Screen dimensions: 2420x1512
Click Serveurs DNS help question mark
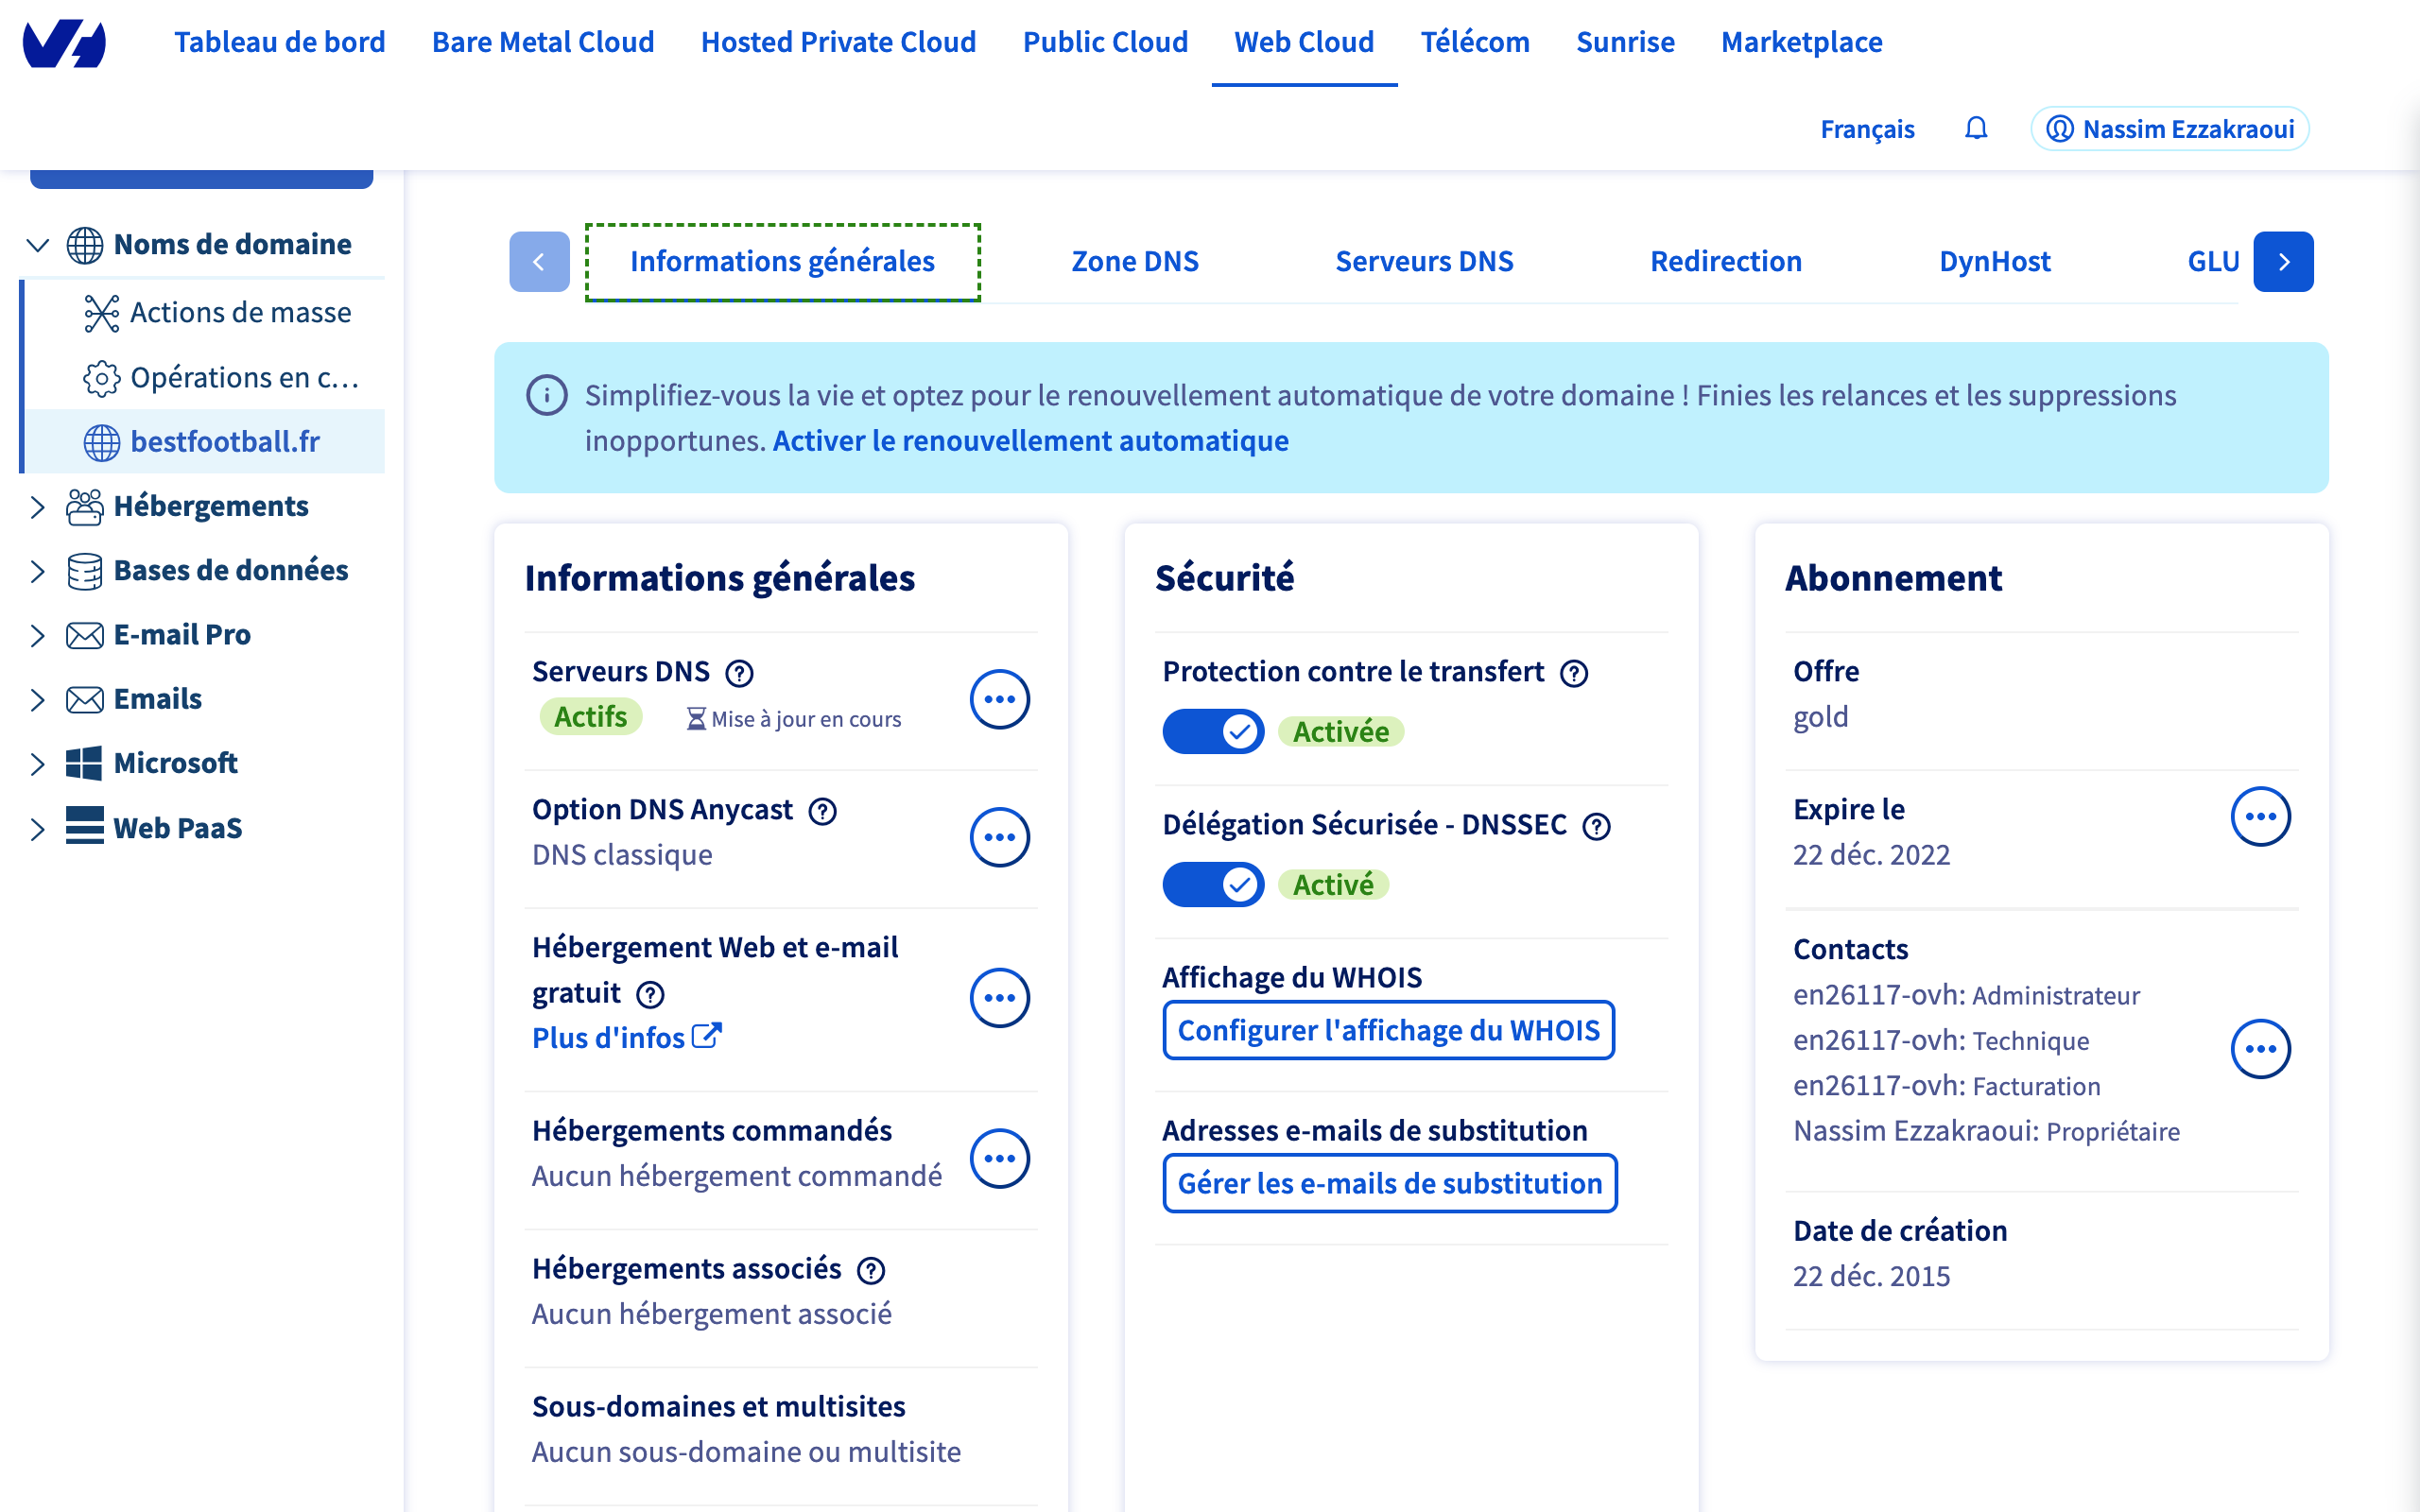coord(739,673)
